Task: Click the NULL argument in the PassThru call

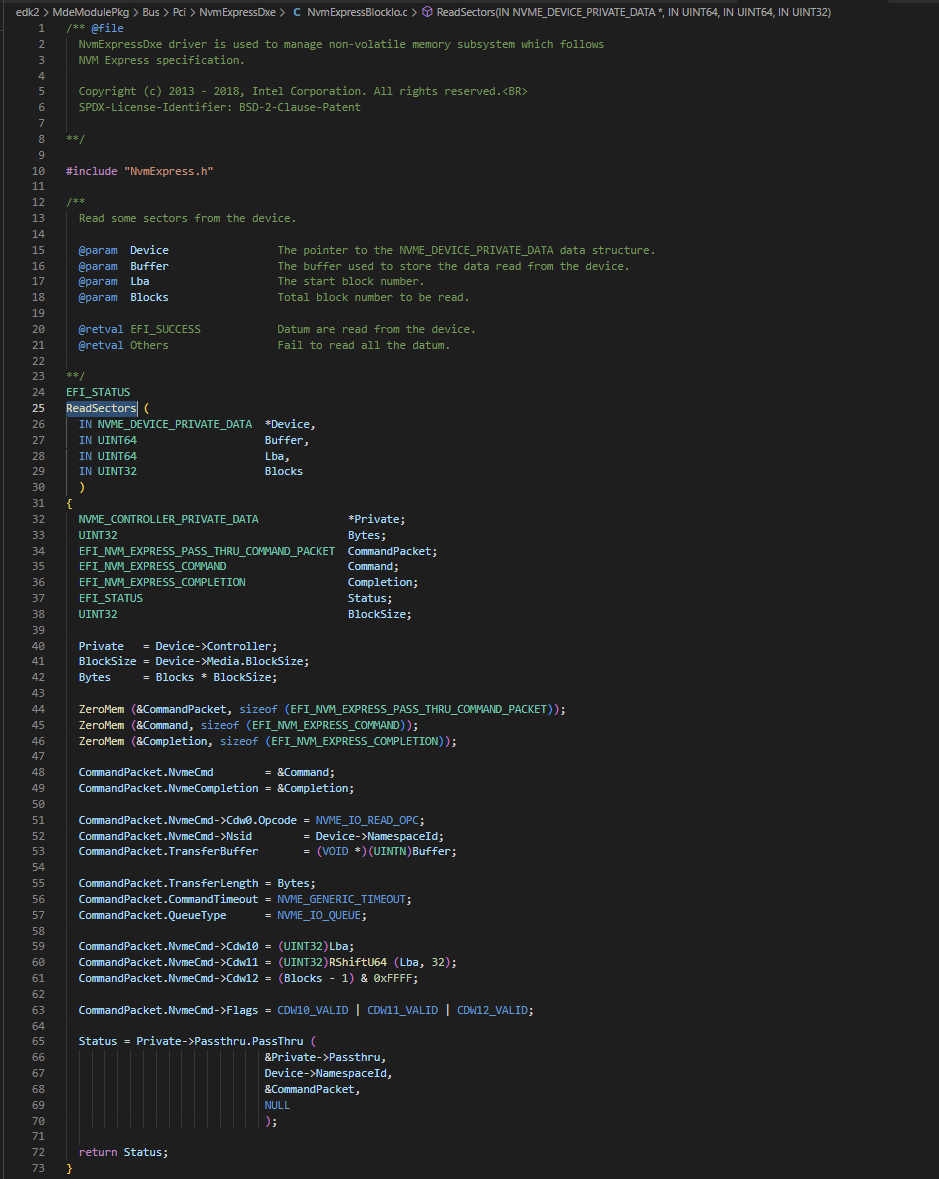Action: 277,1105
